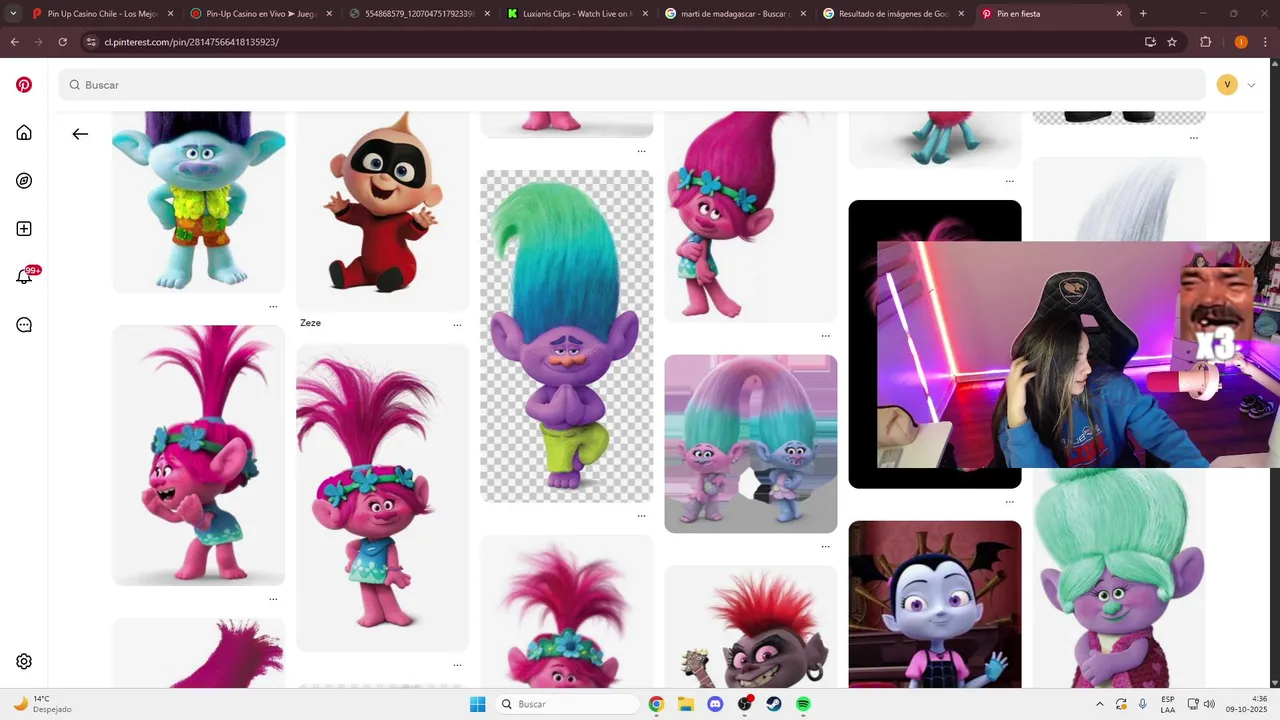
Task: Click the Chrome profile avatar
Action: tap(1241, 42)
